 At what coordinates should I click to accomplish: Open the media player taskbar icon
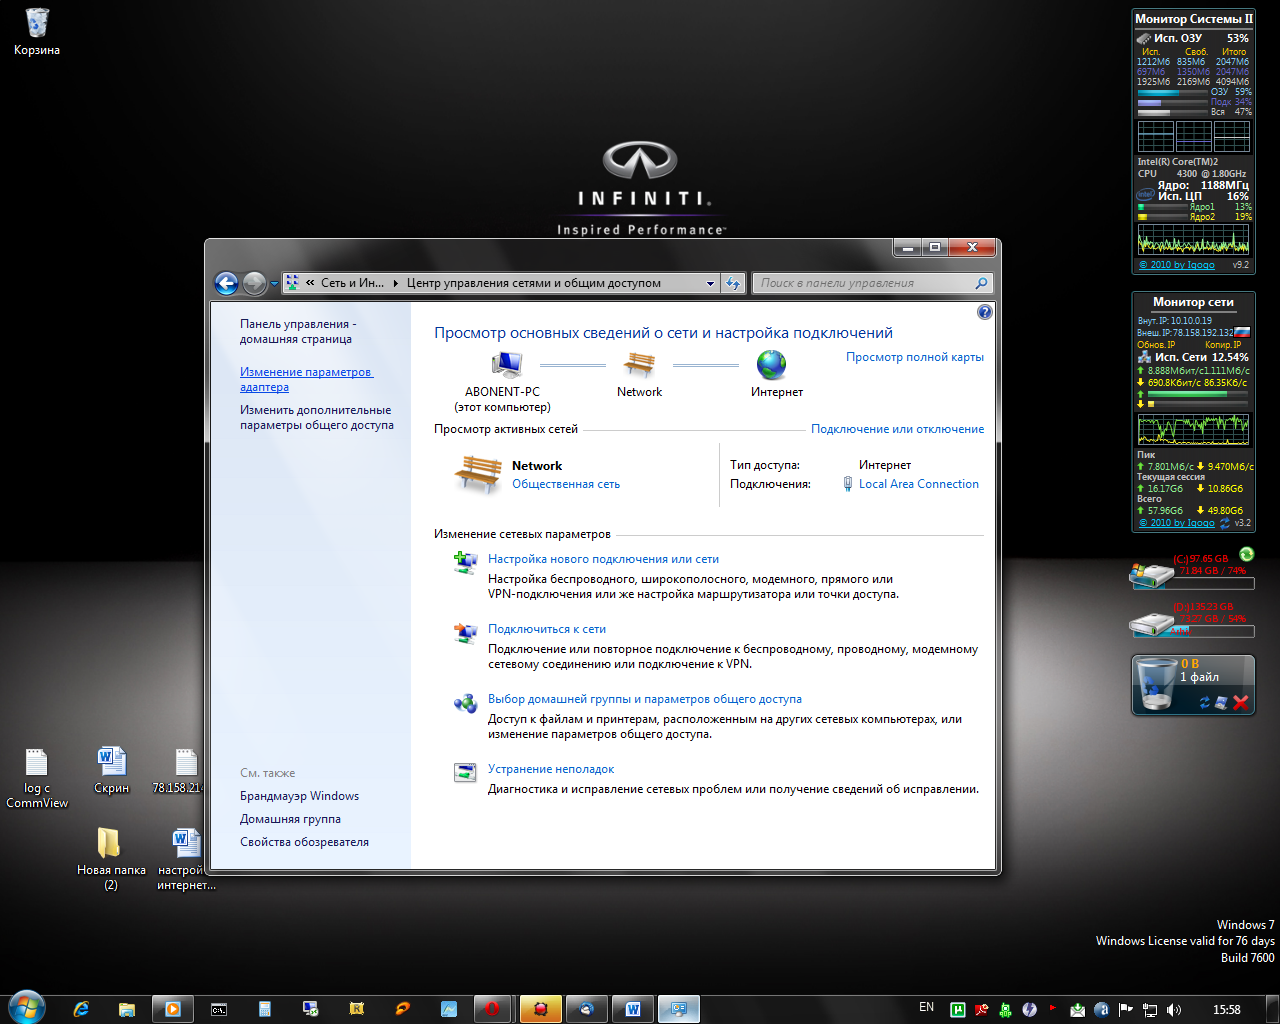pyautogui.click(x=172, y=1009)
